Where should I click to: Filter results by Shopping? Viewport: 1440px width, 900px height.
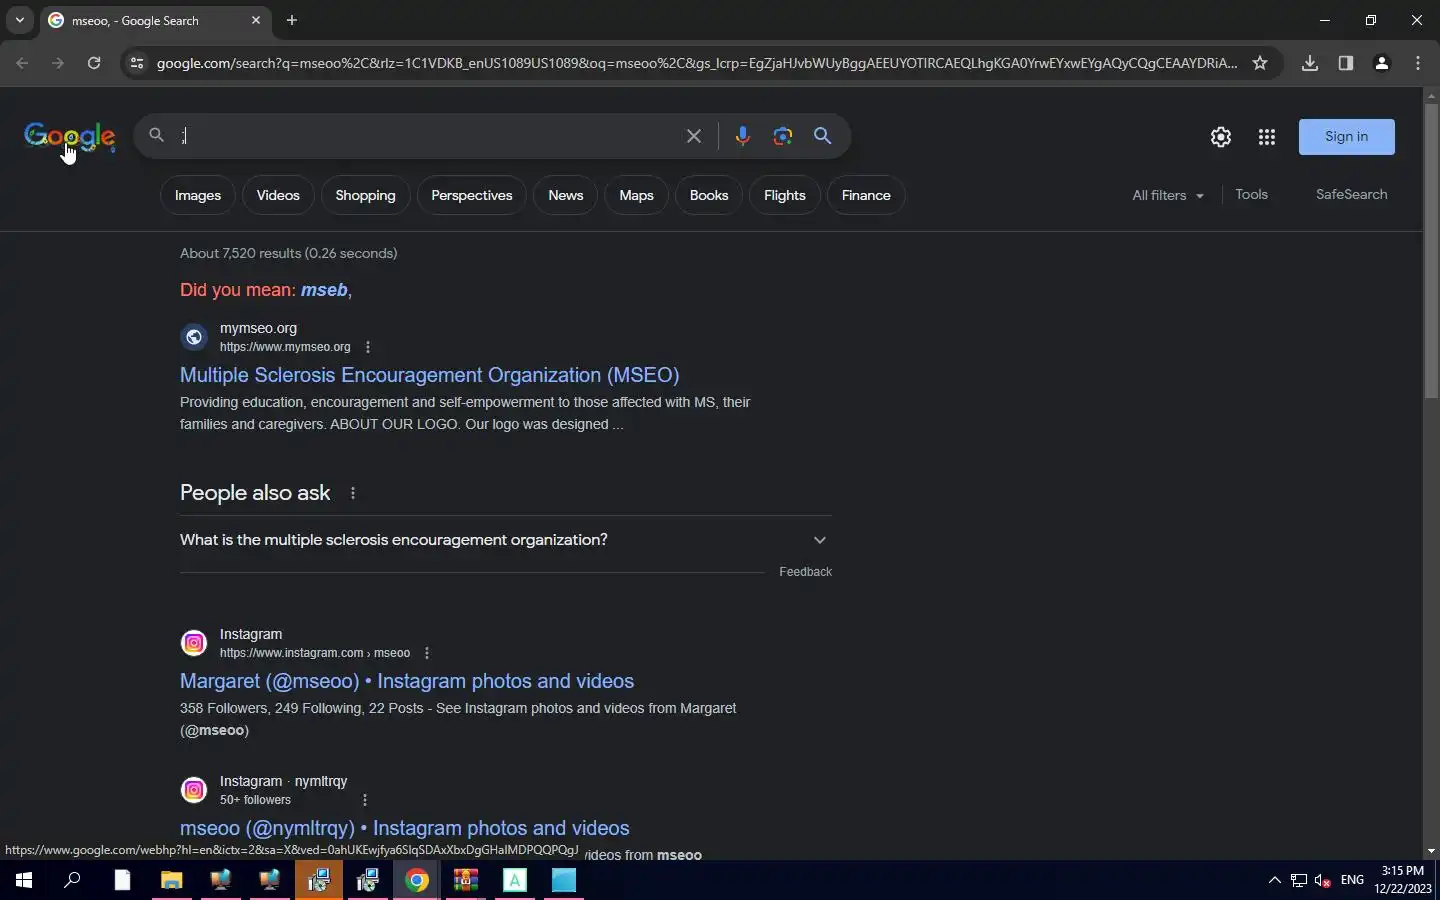pyautogui.click(x=365, y=195)
